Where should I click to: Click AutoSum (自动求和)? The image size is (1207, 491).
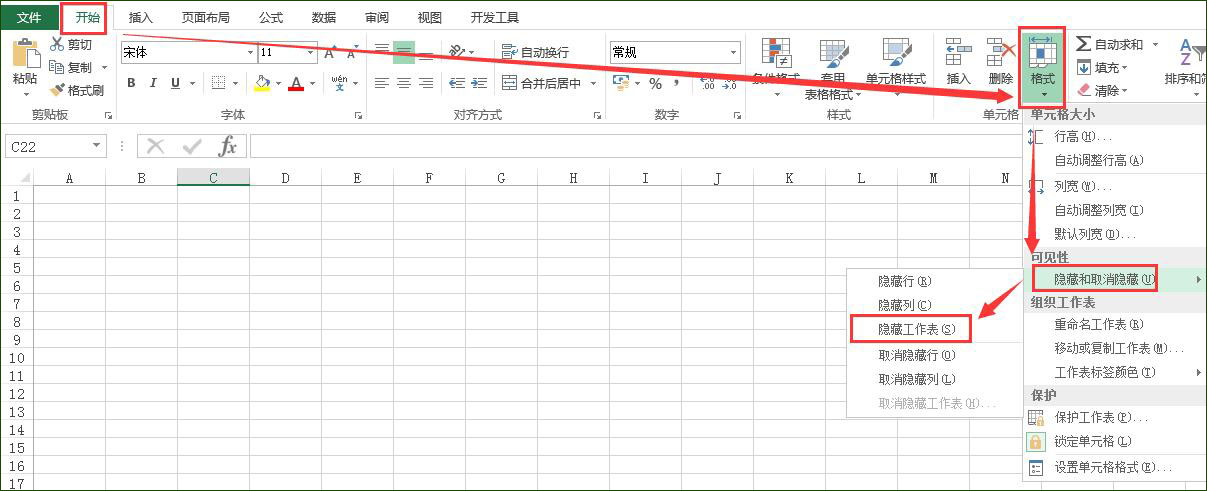[x=1109, y=45]
